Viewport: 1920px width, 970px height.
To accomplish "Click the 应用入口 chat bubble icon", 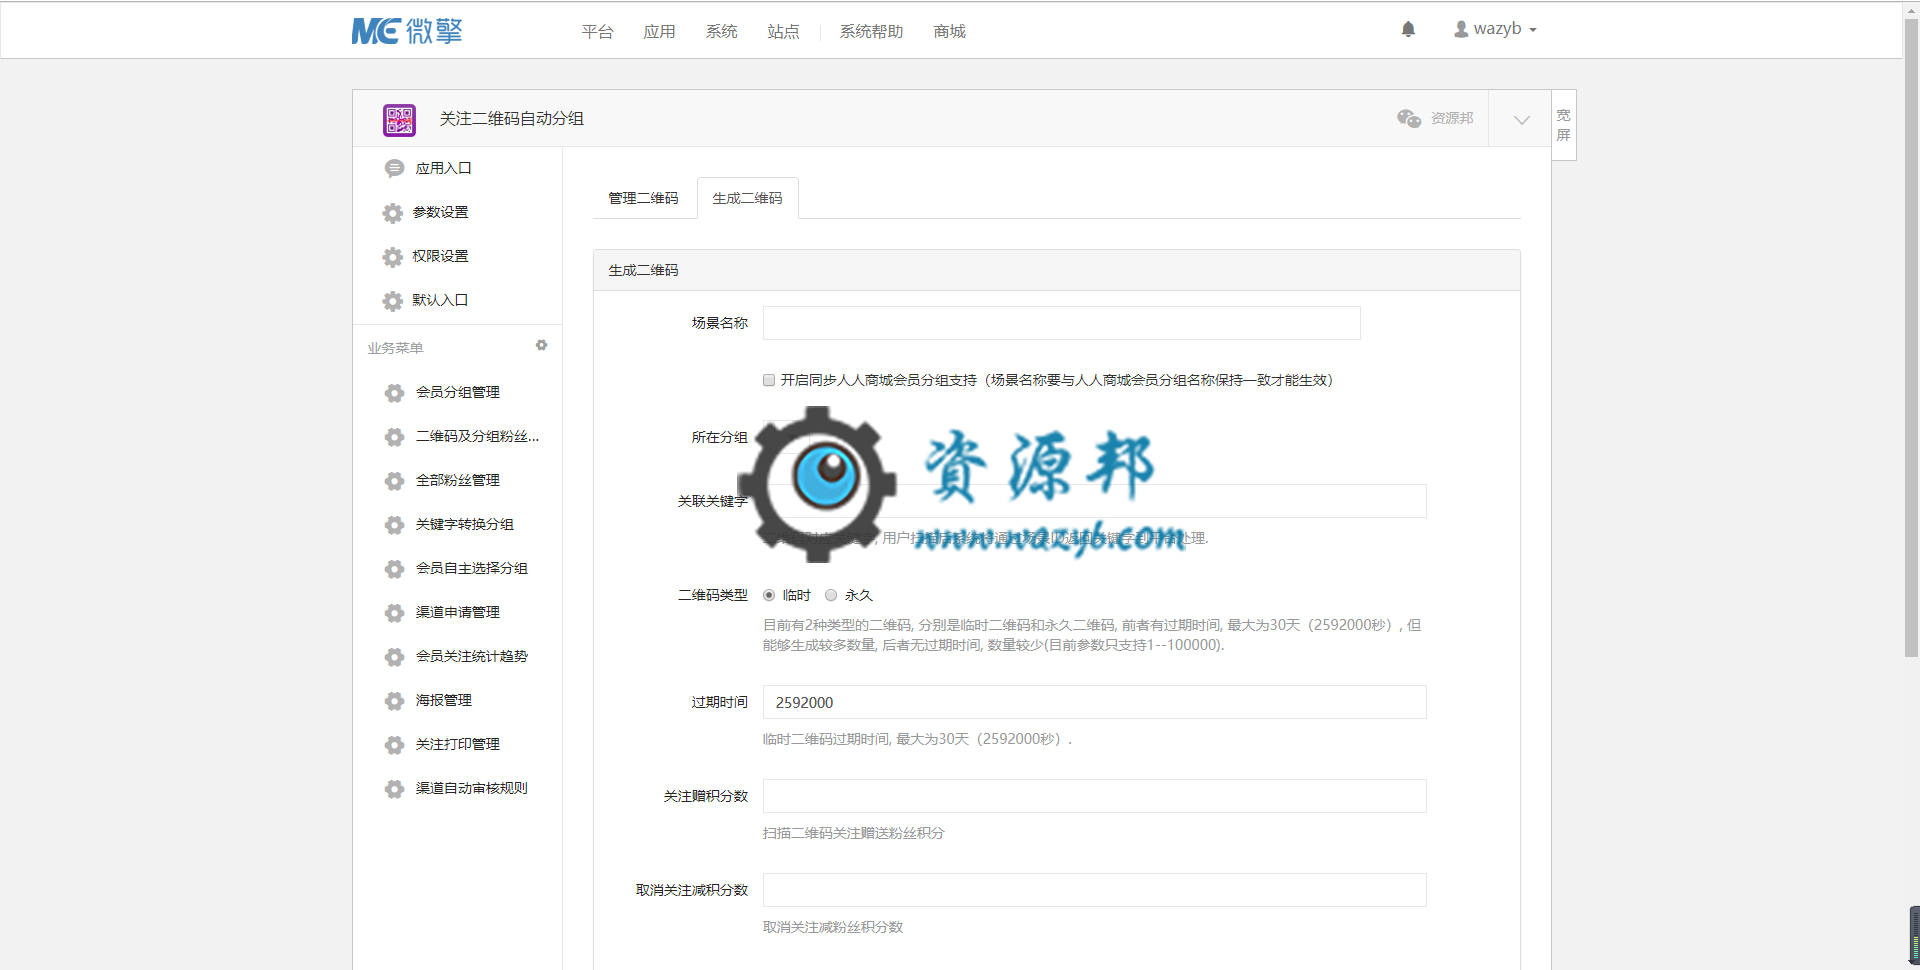I will tap(394, 168).
